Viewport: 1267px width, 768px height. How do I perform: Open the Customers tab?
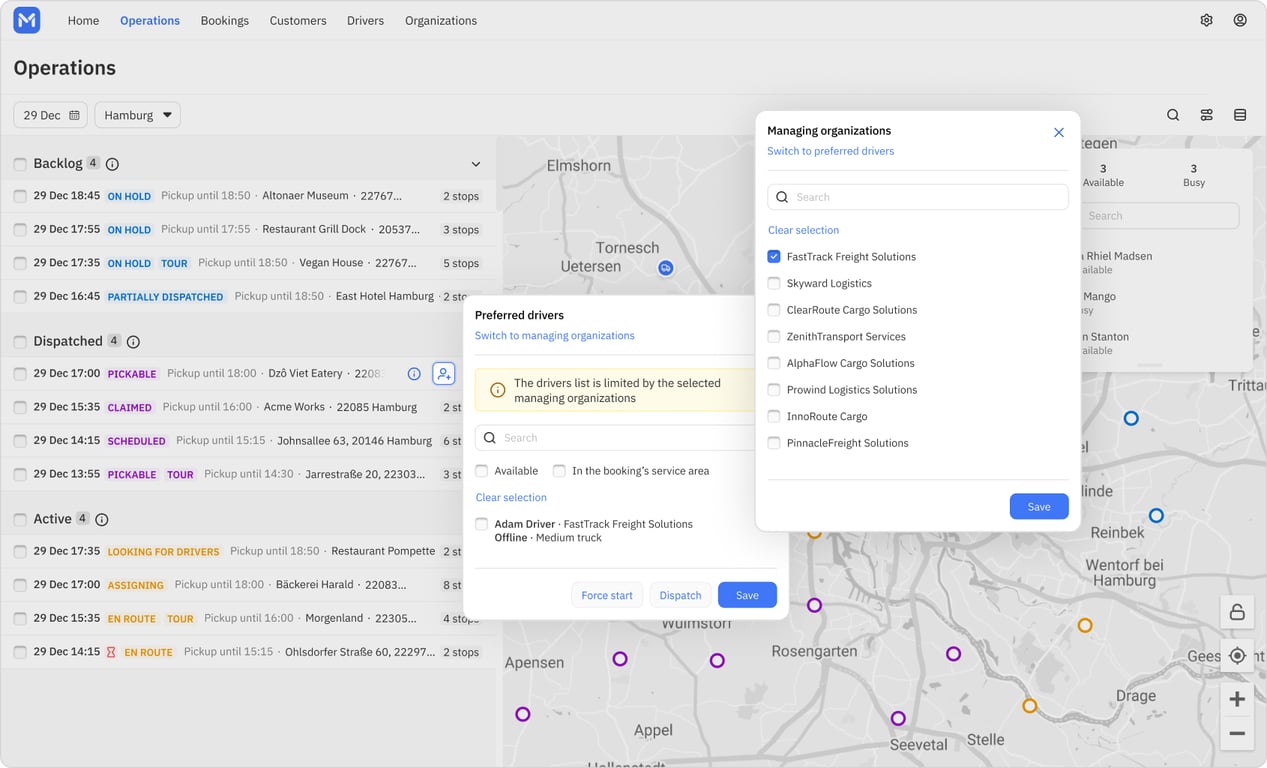[298, 20]
